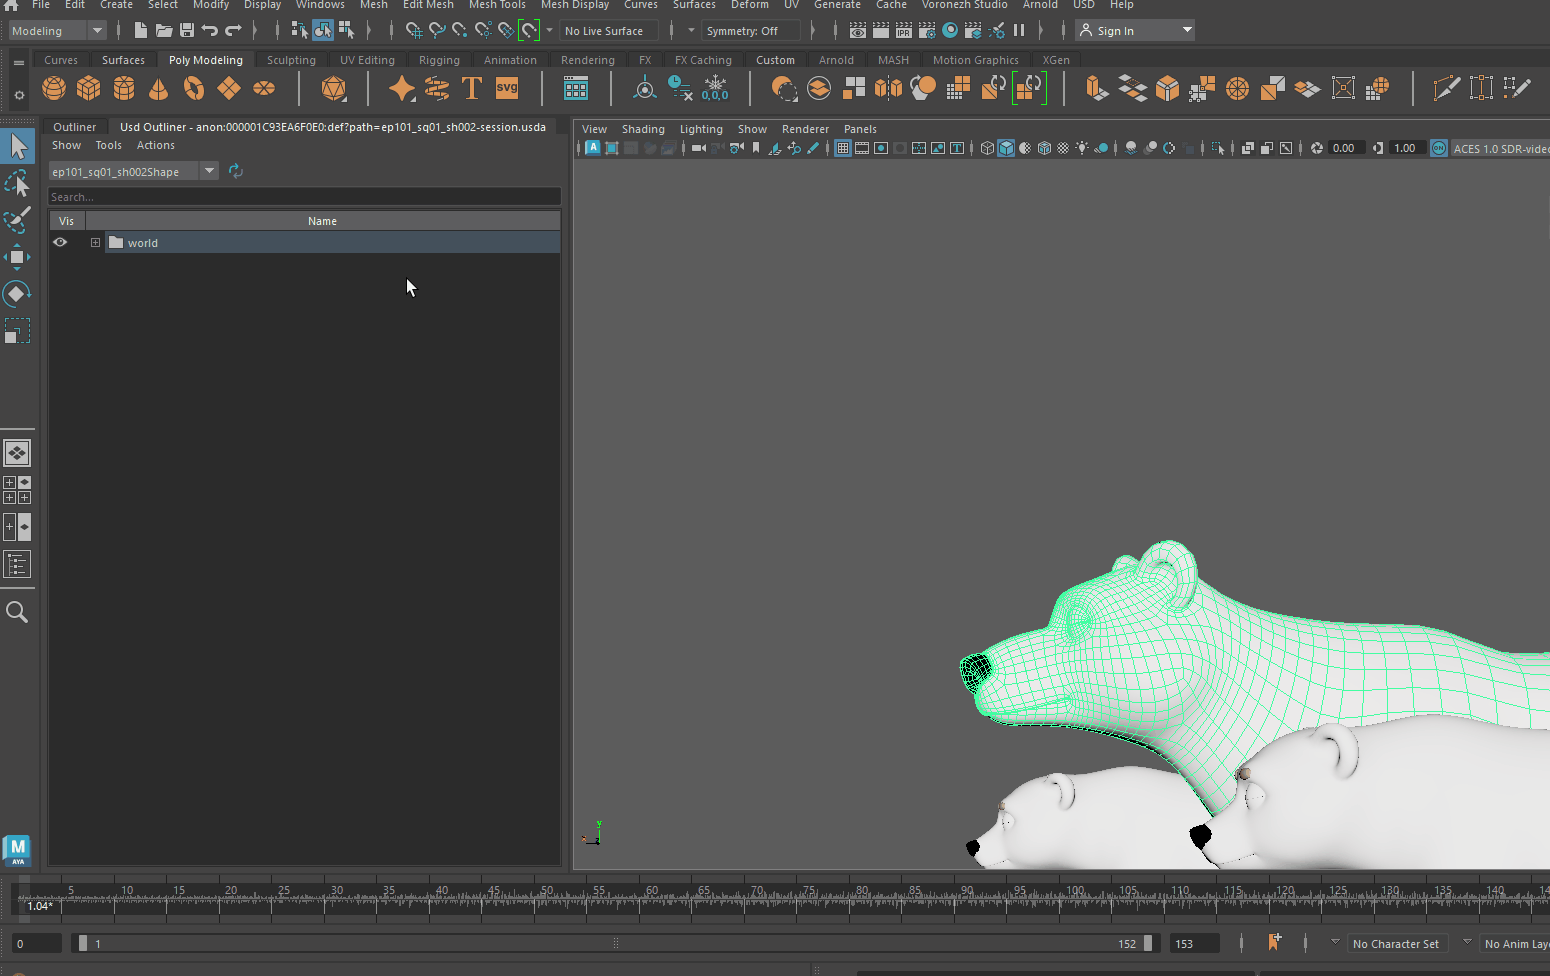
Task: Click the Symmetry: Off button
Action: [x=741, y=31]
